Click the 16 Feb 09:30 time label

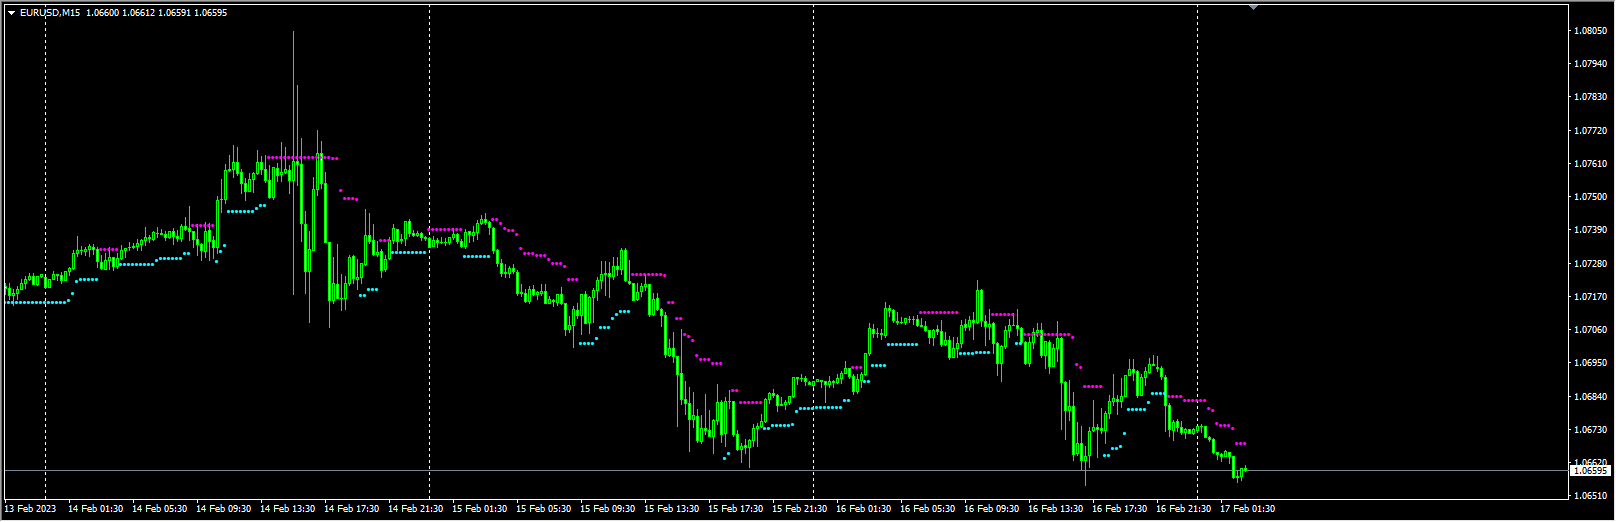click(x=992, y=509)
